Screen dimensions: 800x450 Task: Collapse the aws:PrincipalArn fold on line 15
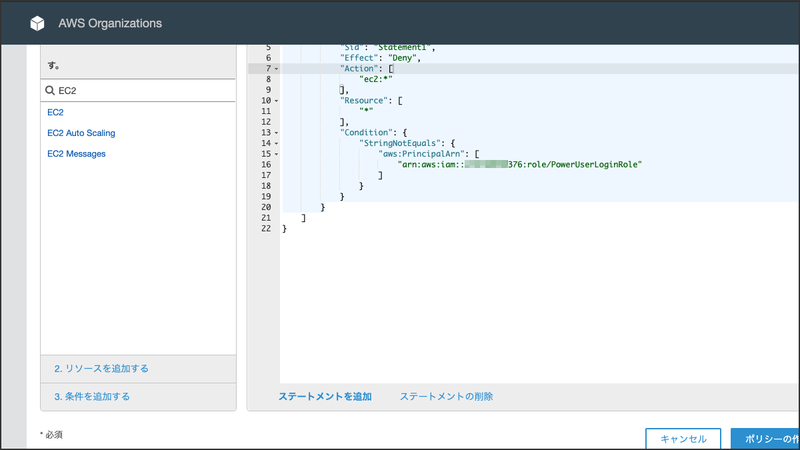click(x=277, y=154)
